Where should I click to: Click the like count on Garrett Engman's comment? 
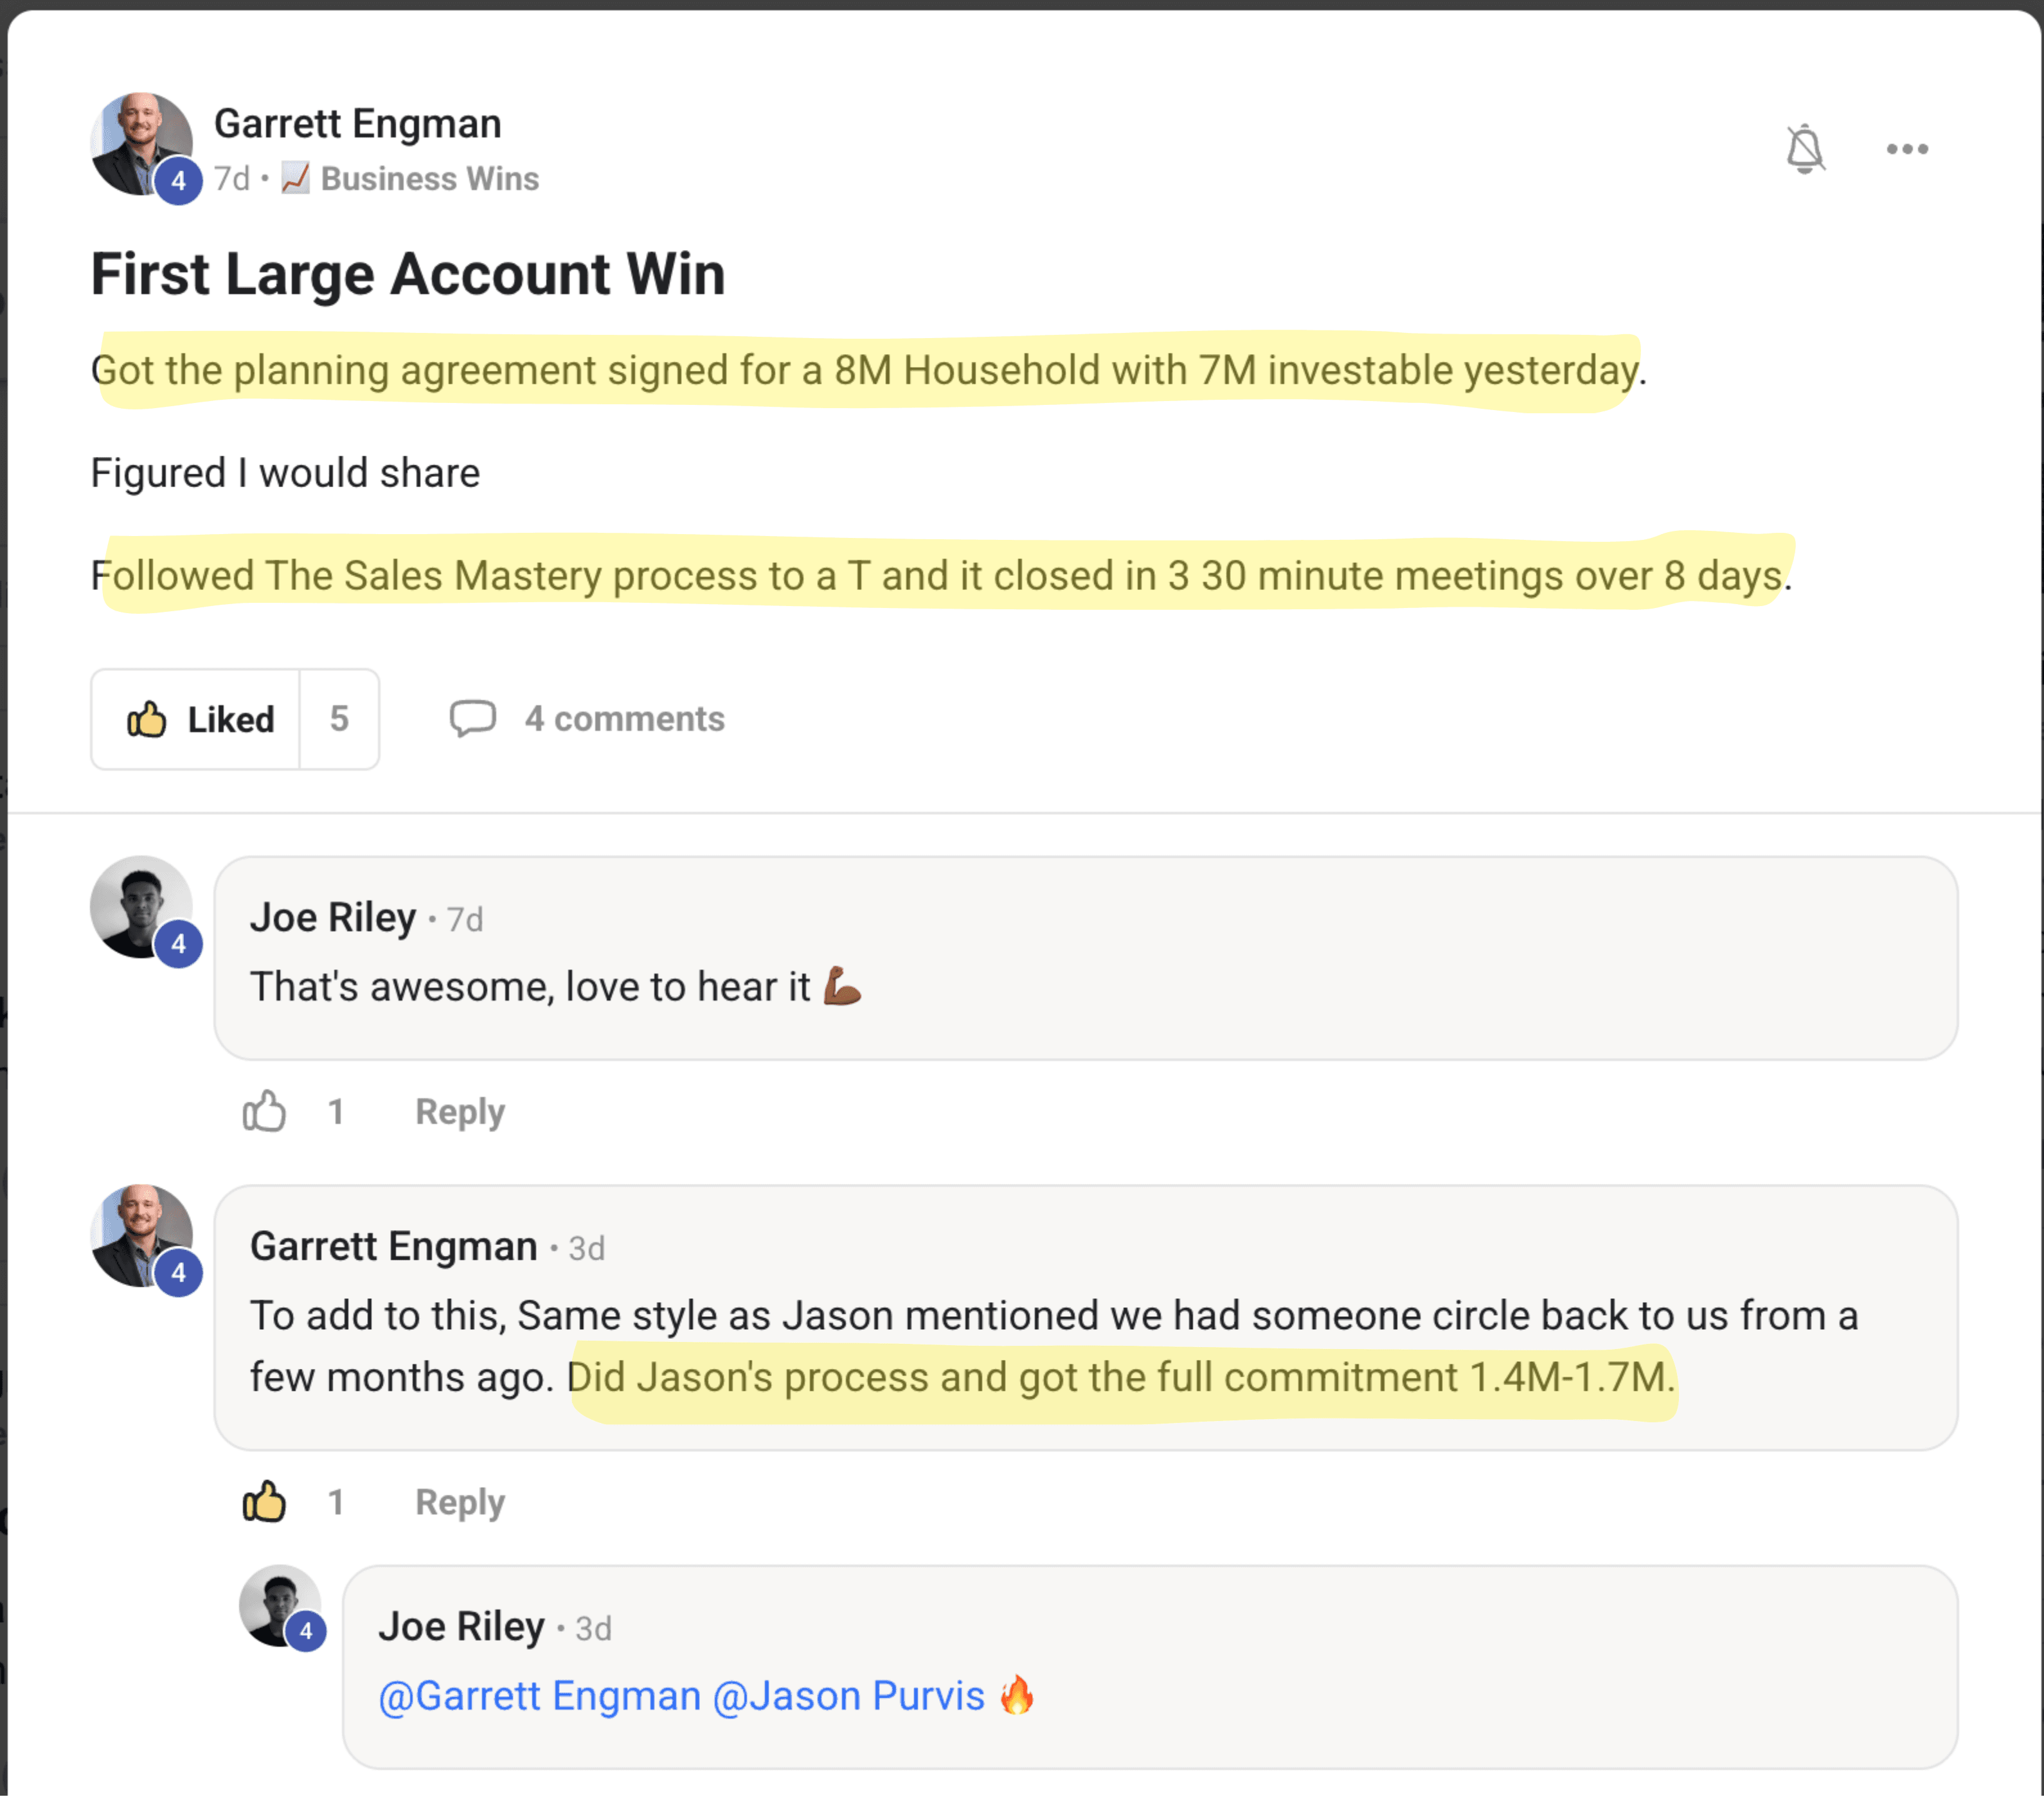pyautogui.click(x=336, y=1502)
